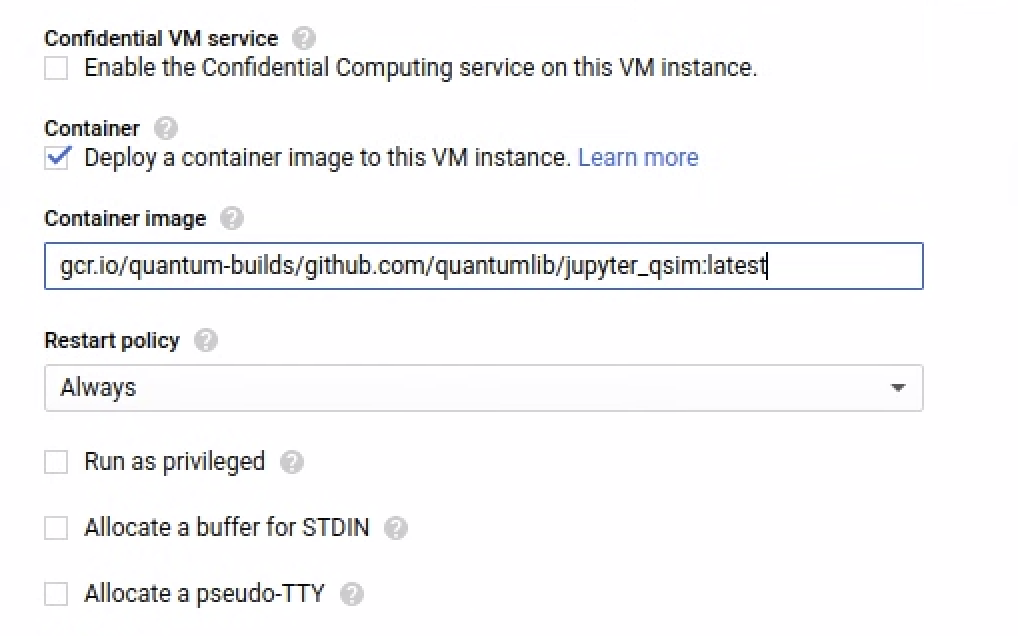This screenshot has width=1018, height=636.
Task: Click into the Container image text field
Action: click(x=483, y=267)
